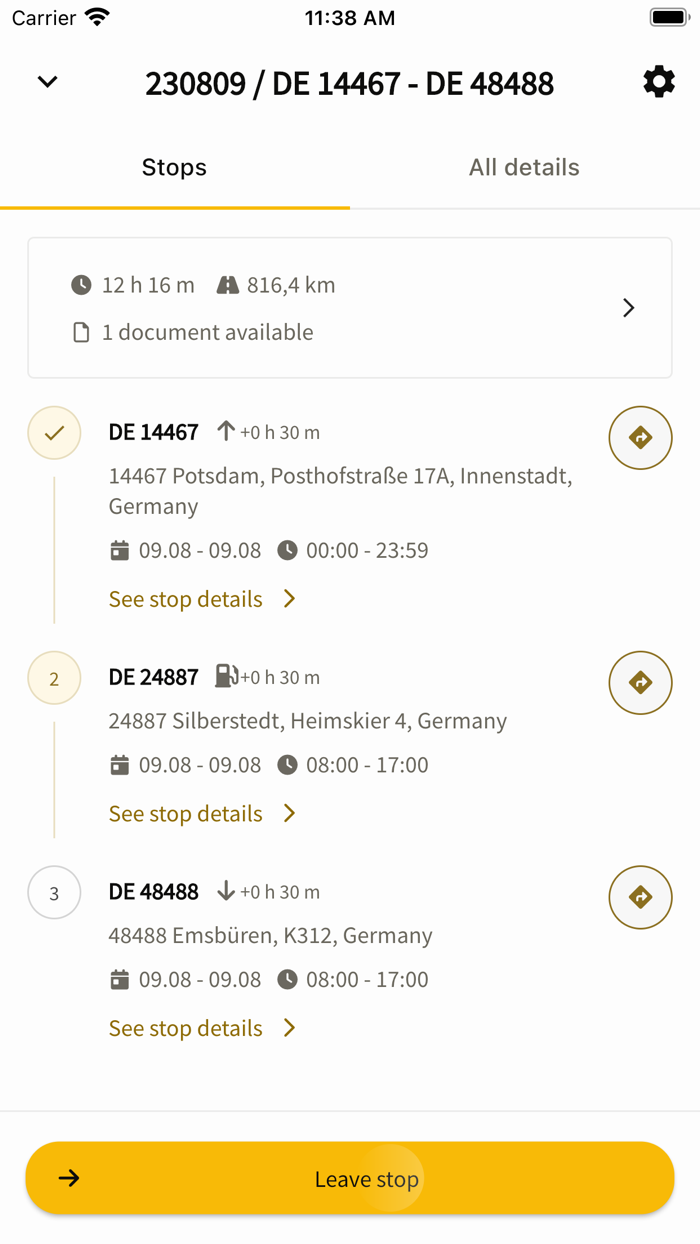Open navigation for stop DE 24887
The image size is (700, 1244).
click(640, 682)
